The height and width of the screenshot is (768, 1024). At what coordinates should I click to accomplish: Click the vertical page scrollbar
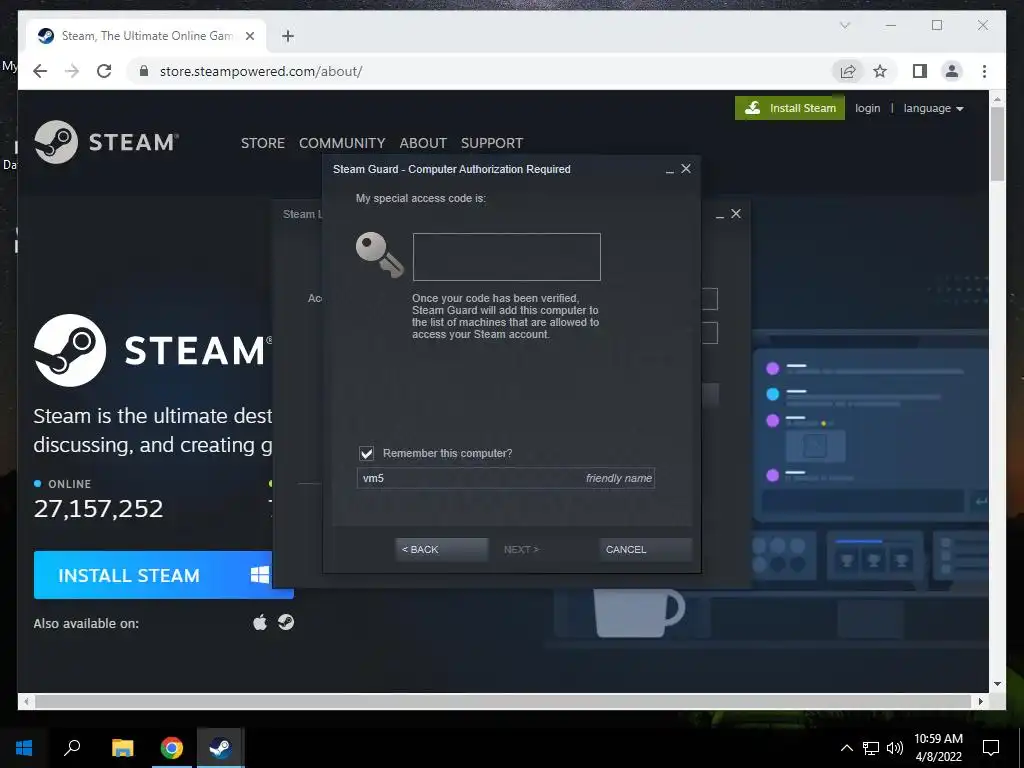tap(997, 144)
